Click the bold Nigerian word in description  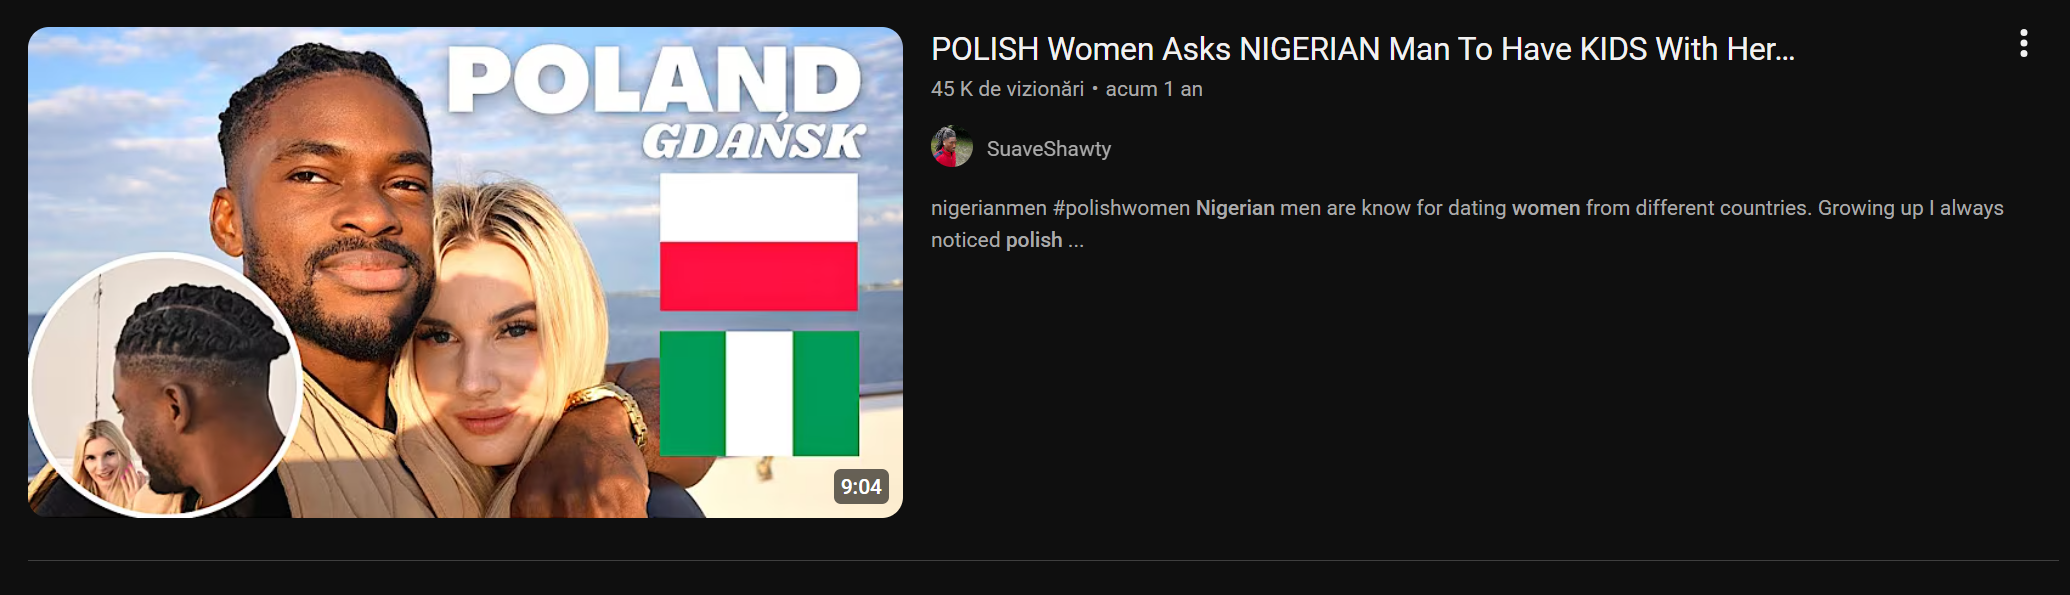click(x=1235, y=208)
